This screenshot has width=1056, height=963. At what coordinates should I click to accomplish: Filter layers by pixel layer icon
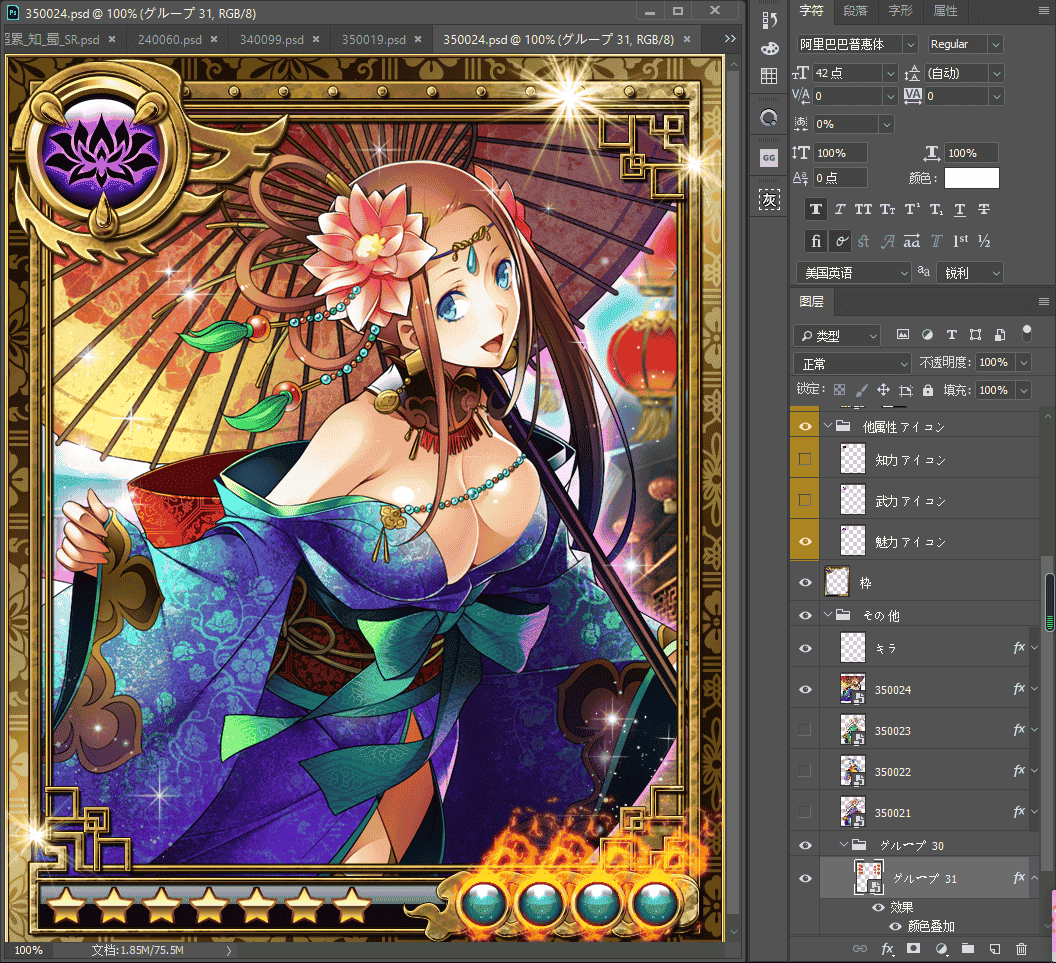tap(903, 335)
